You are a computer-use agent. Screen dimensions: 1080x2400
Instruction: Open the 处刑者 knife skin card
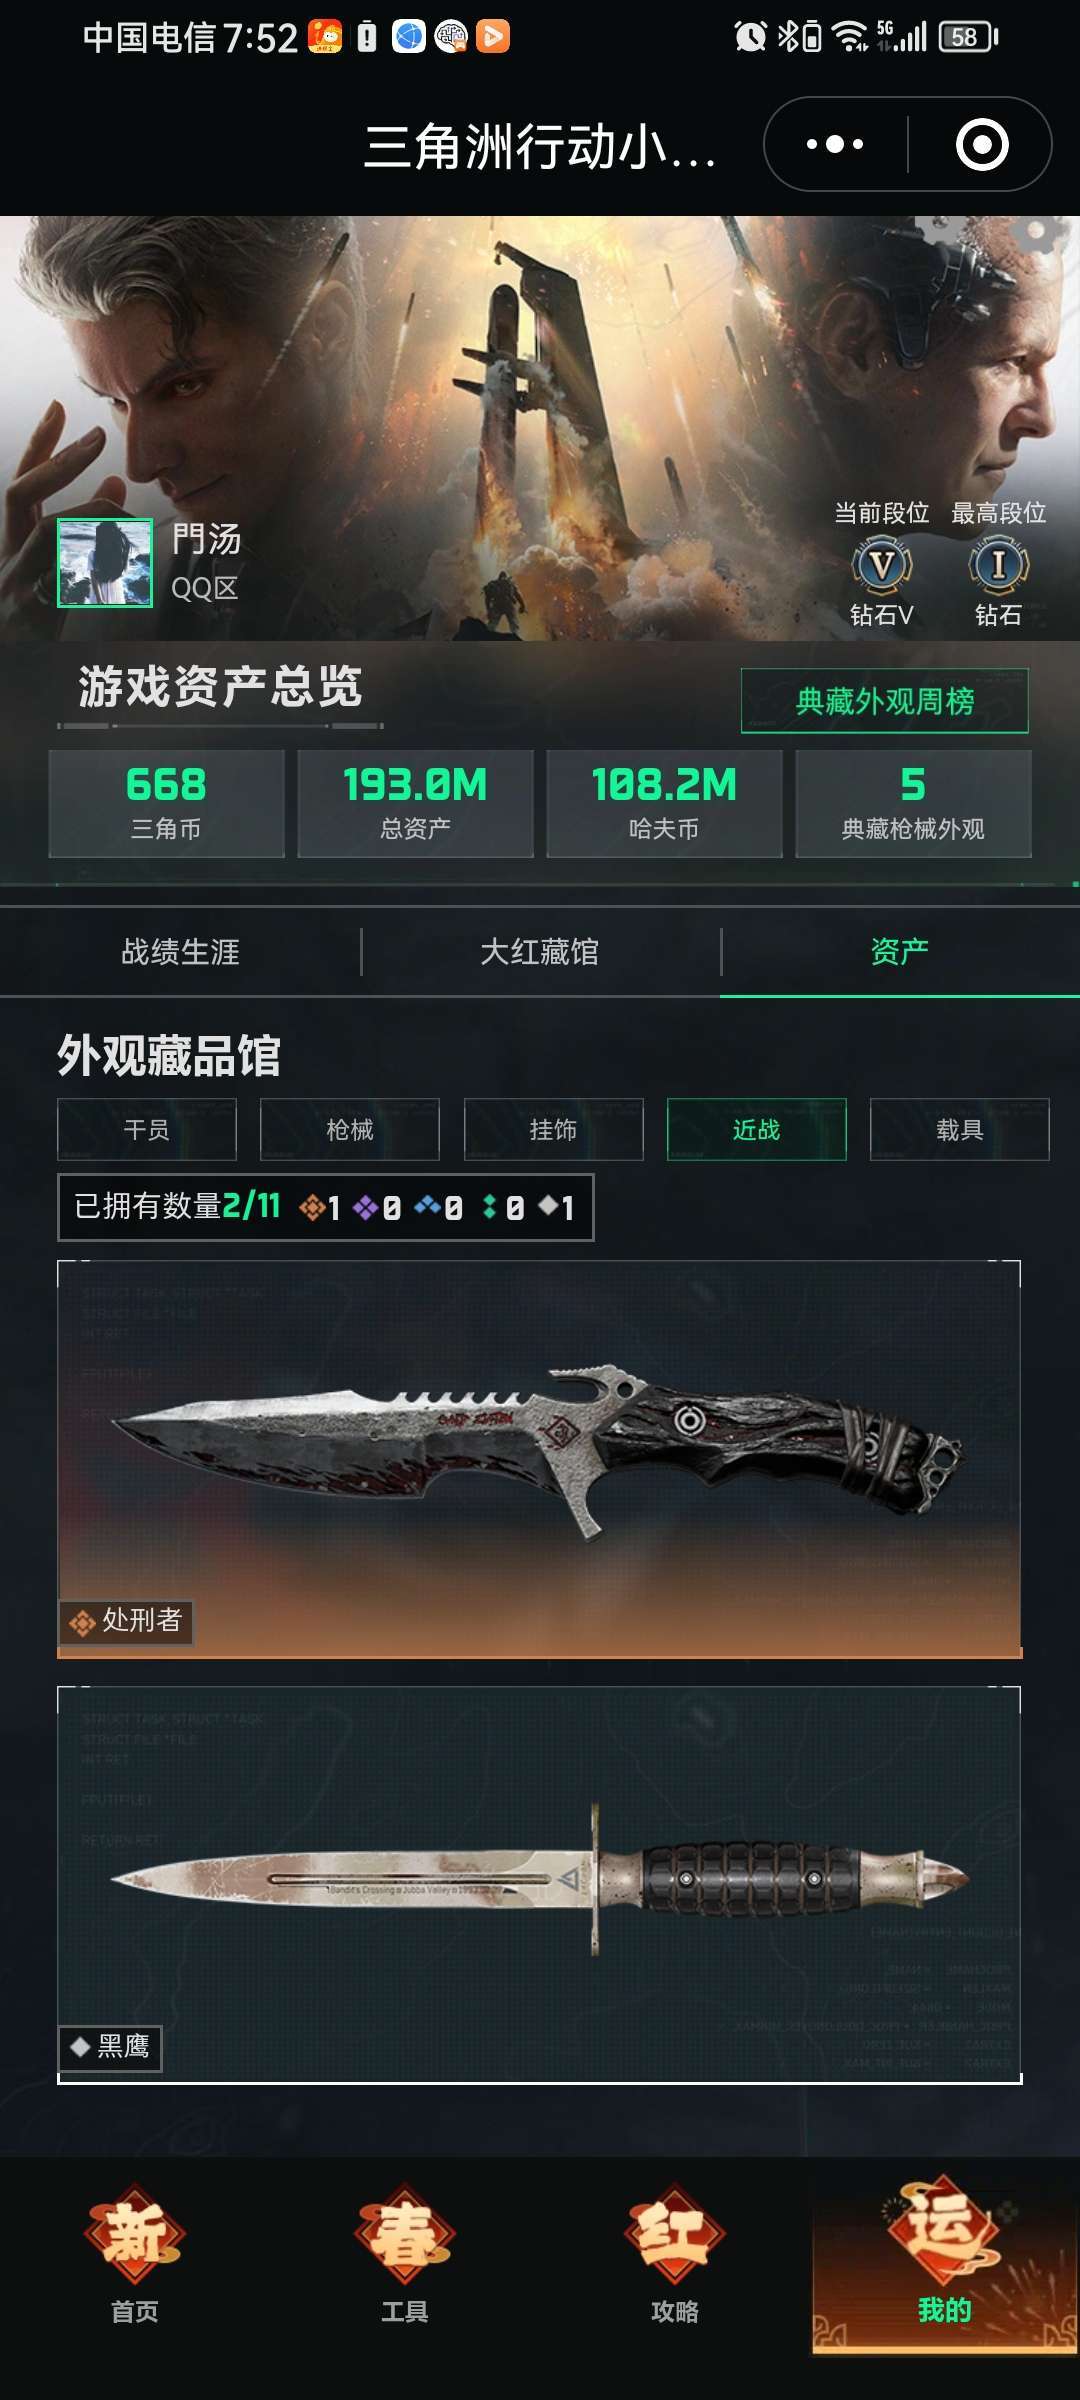539,1459
